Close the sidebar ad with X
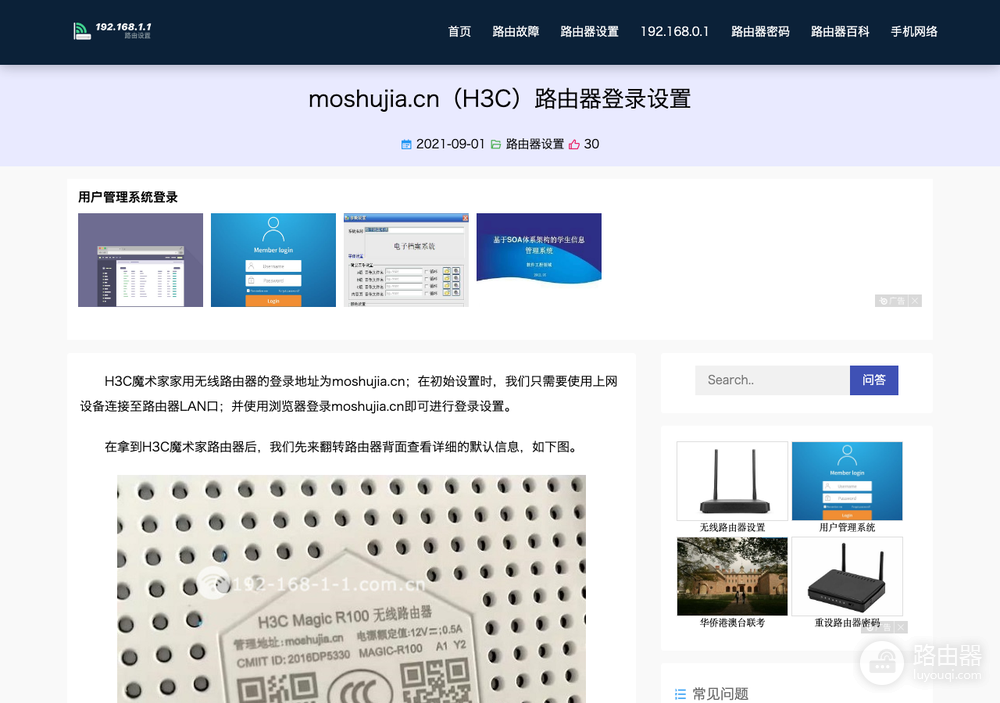Screen dimensions: 1000x703 pyautogui.click(x=901, y=627)
